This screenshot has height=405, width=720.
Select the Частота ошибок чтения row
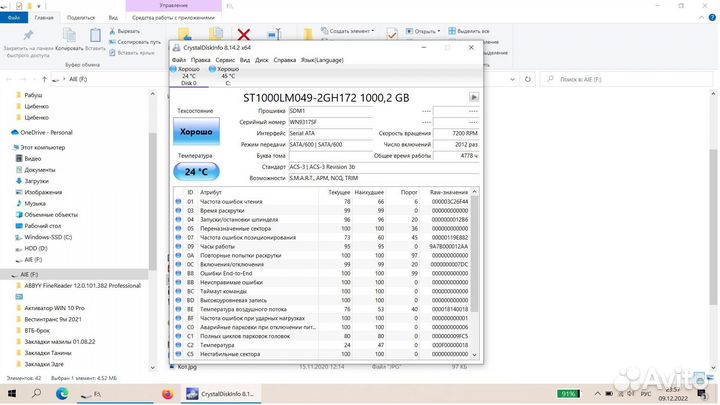pos(322,202)
